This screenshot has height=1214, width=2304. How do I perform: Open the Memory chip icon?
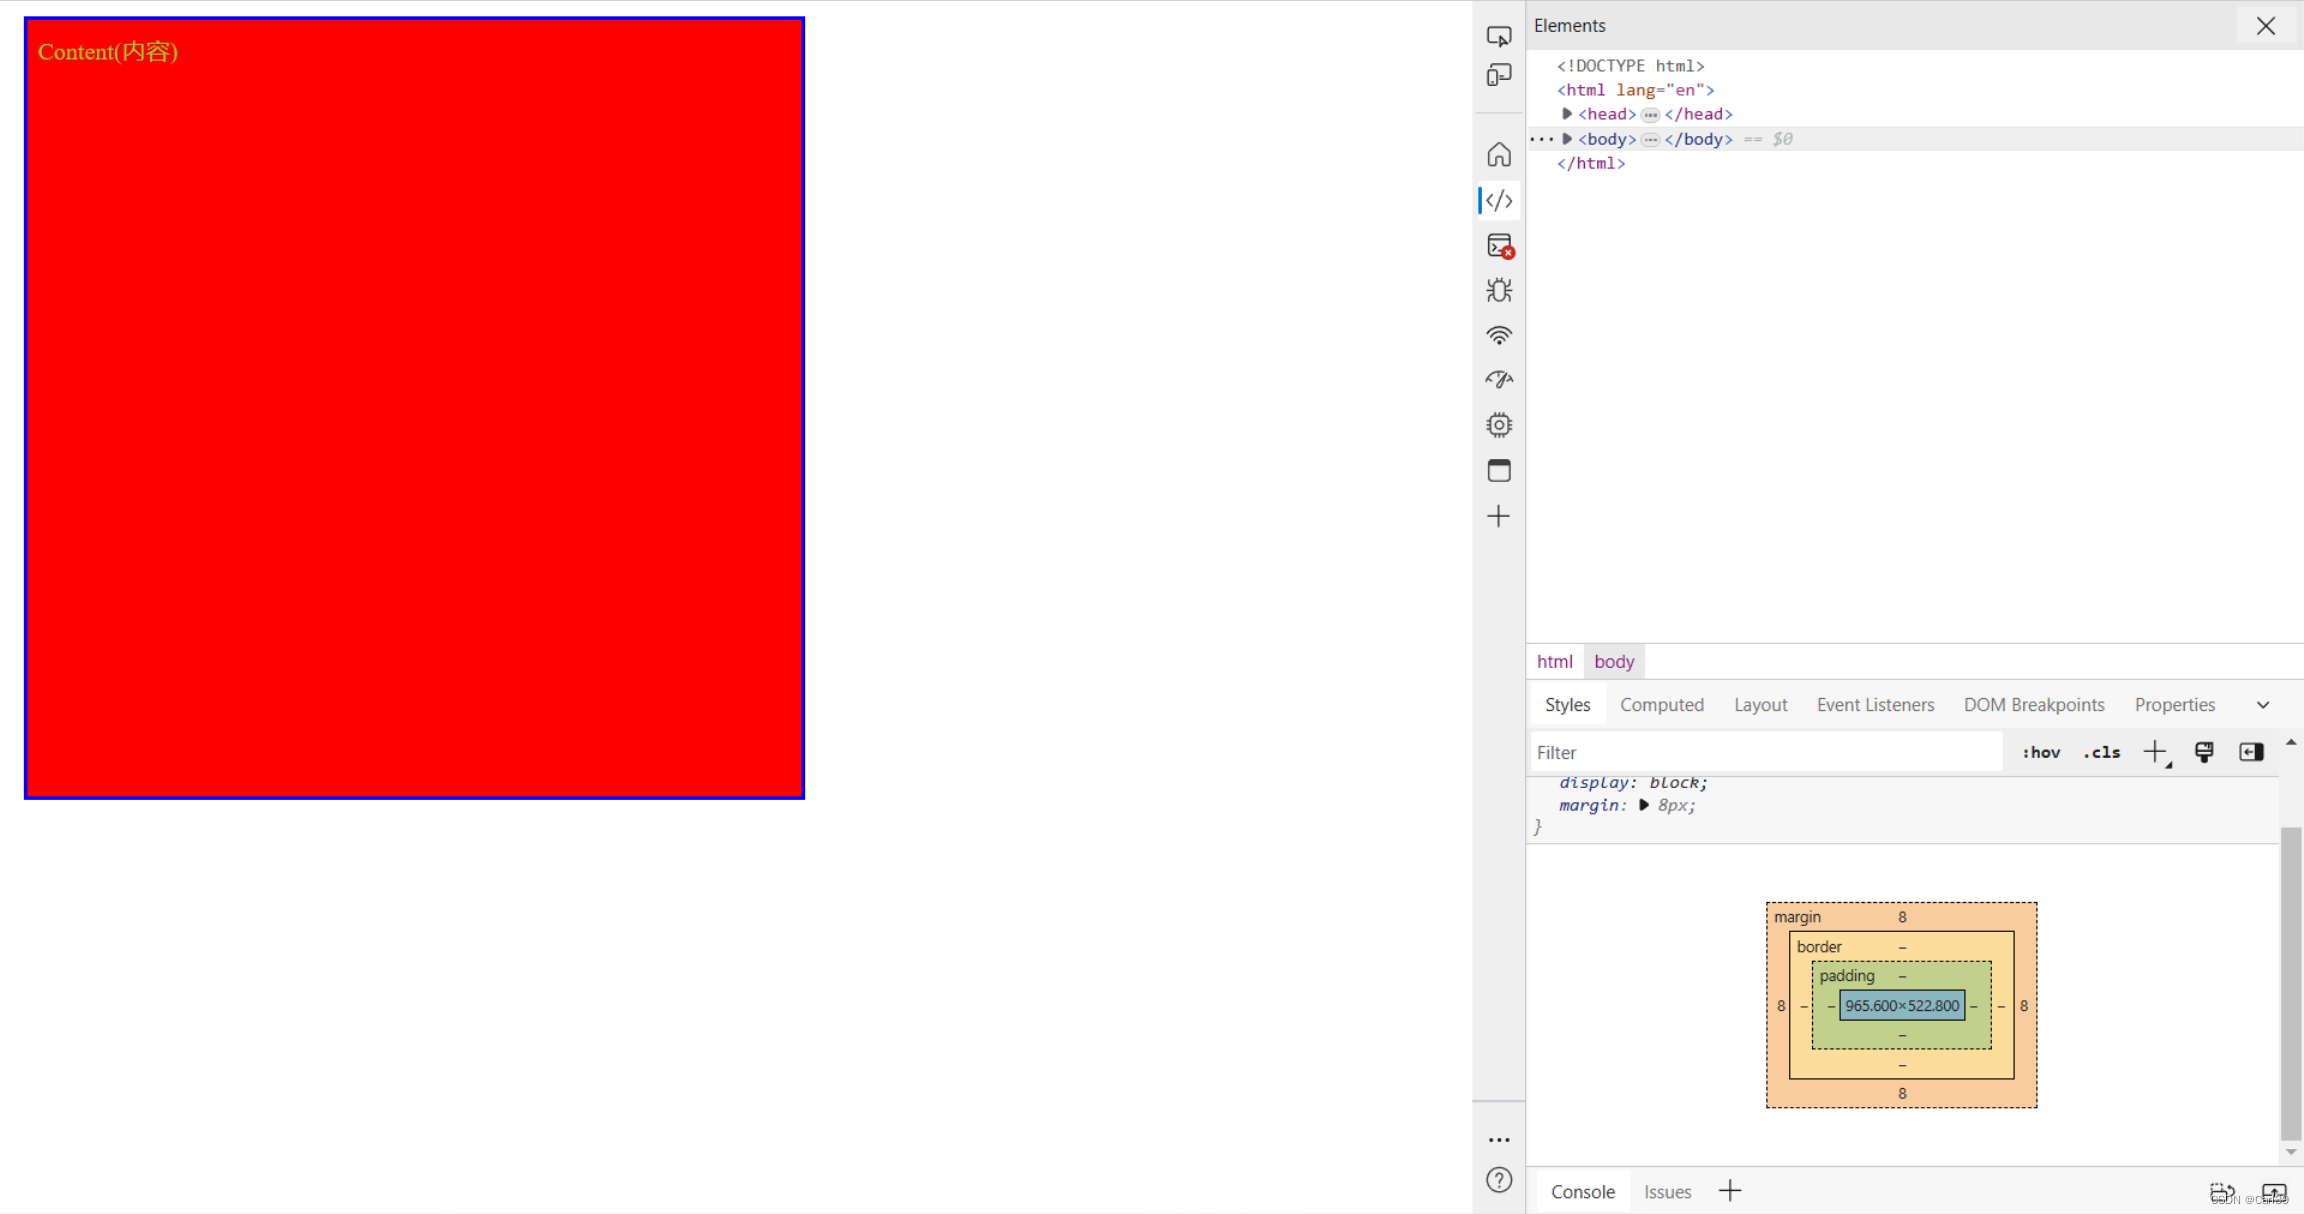[x=1498, y=425]
